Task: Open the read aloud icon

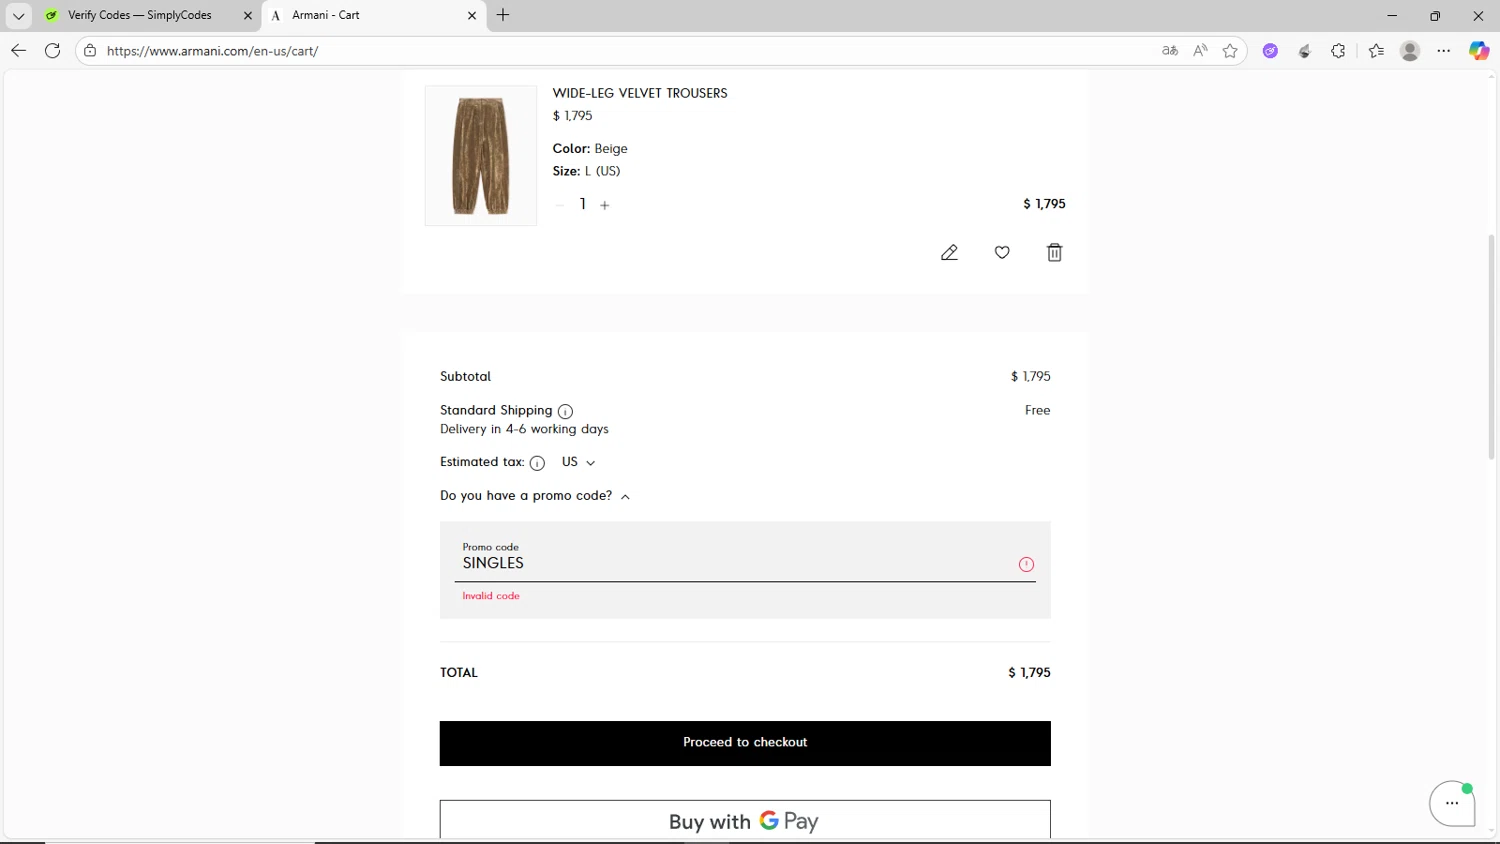Action: click(1200, 50)
